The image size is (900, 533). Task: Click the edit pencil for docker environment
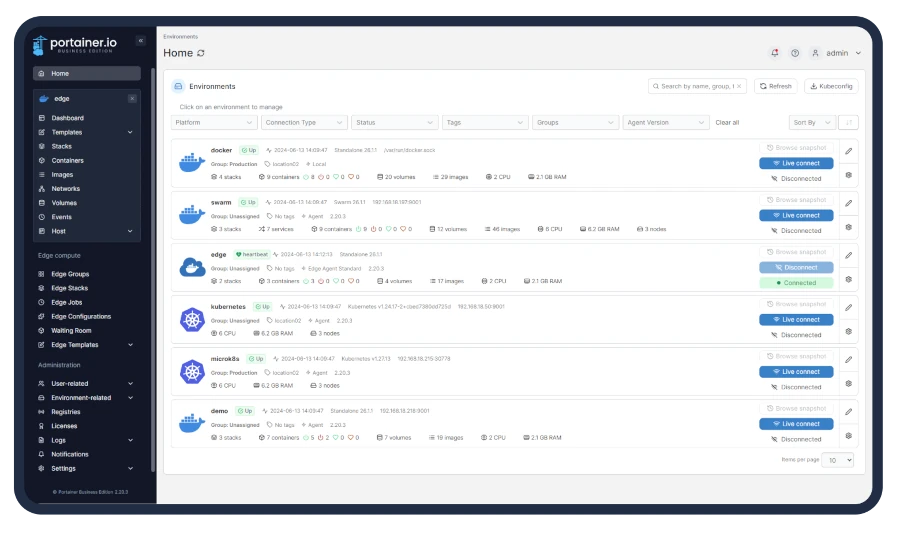click(848, 151)
